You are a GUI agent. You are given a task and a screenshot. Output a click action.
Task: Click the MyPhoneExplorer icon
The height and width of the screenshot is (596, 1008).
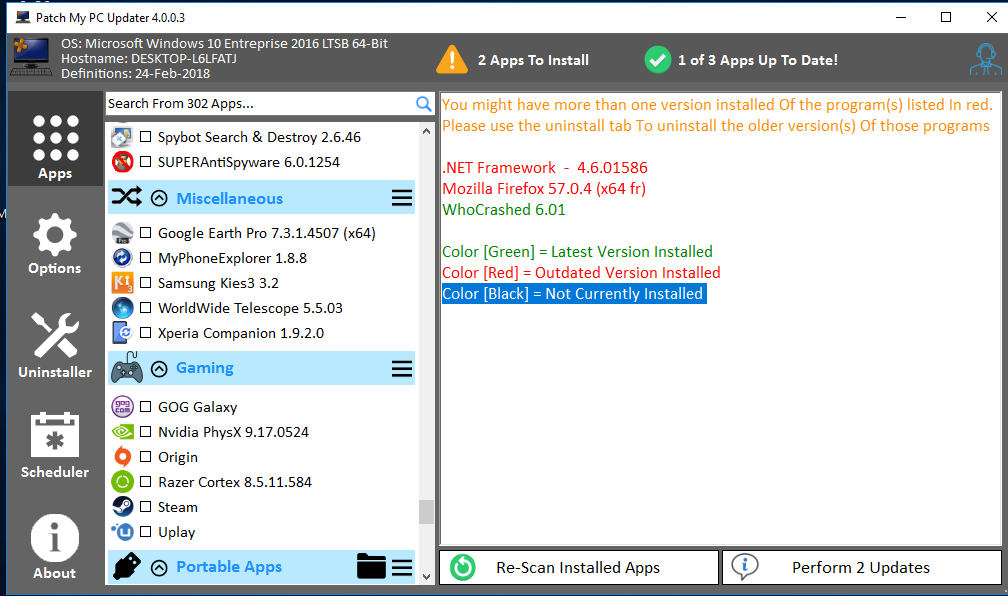pos(122,258)
